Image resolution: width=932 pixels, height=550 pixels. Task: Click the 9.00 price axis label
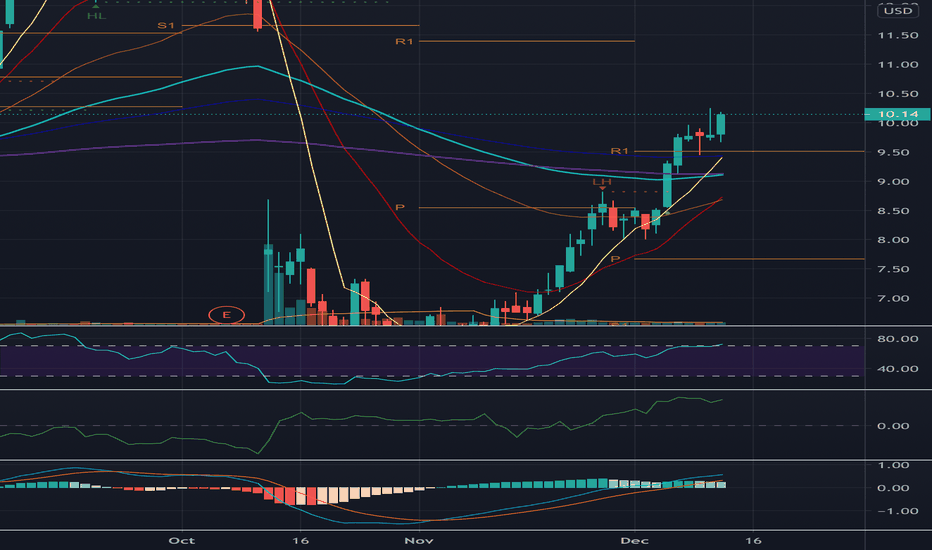[893, 181]
